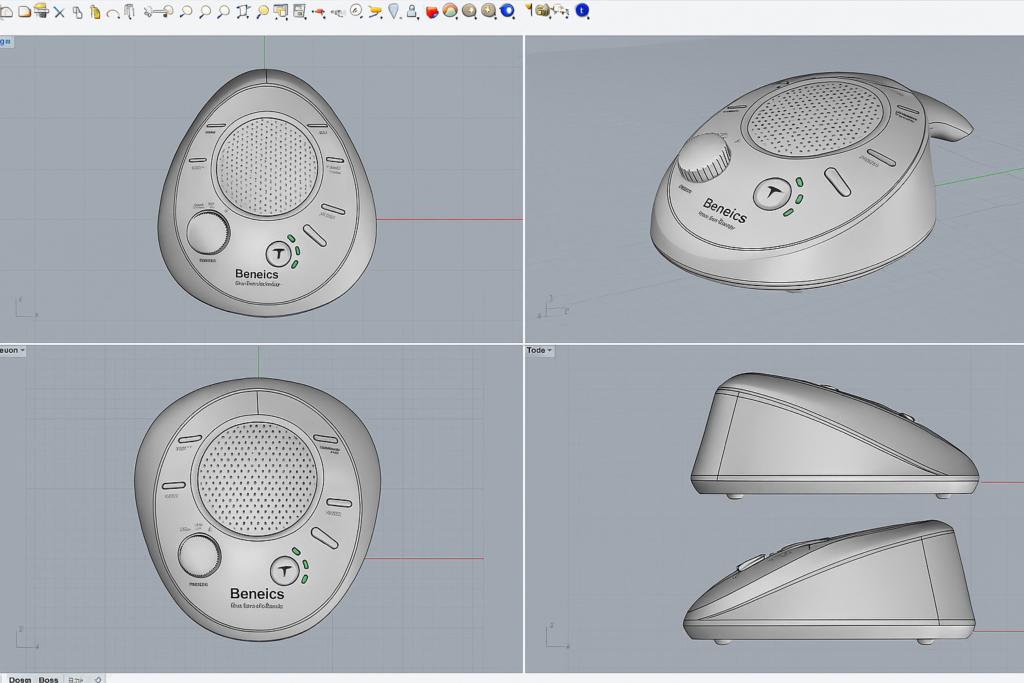Image resolution: width=1024 pixels, height=683 pixels.
Task: Switch to the first bottom-left viewport tab
Action: pos(19,679)
